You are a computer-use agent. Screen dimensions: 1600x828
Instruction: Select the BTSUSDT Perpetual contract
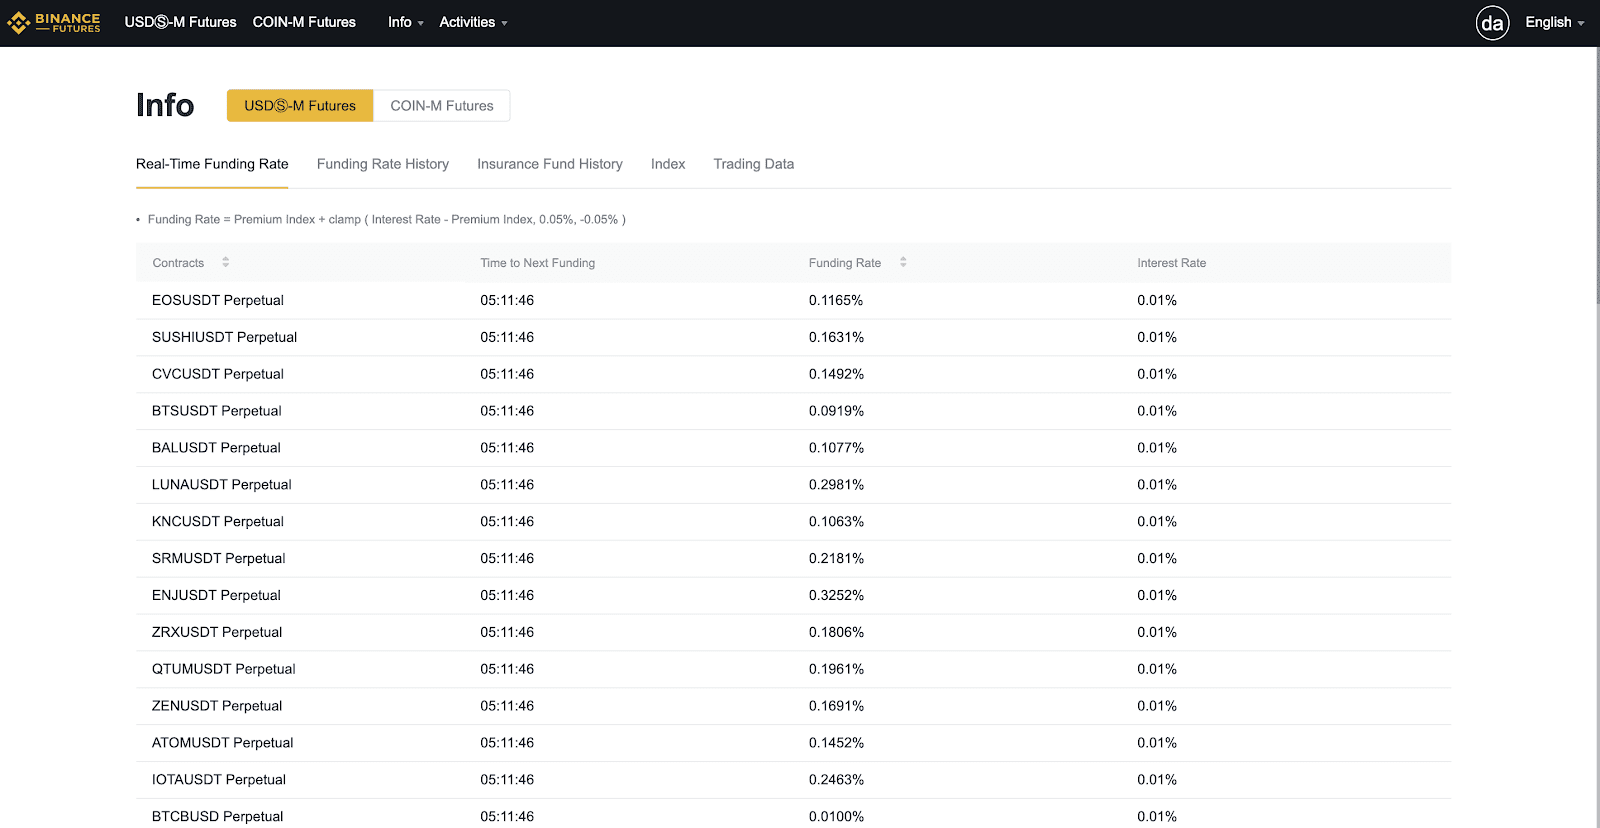click(x=217, y=411)
